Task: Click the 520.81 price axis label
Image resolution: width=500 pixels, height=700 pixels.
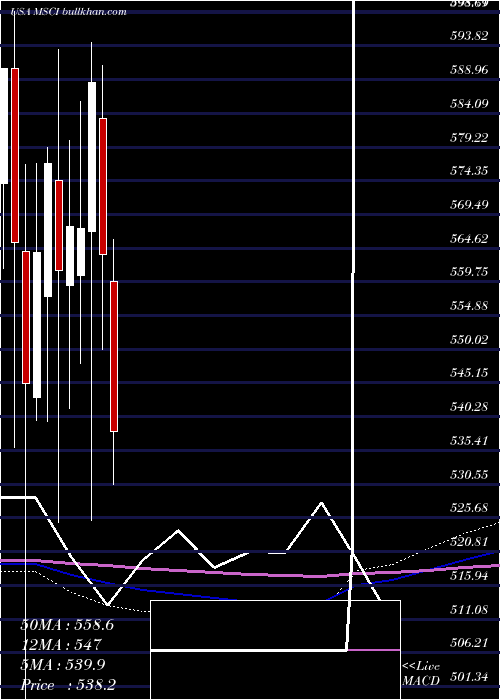Action: coord(468,542)
